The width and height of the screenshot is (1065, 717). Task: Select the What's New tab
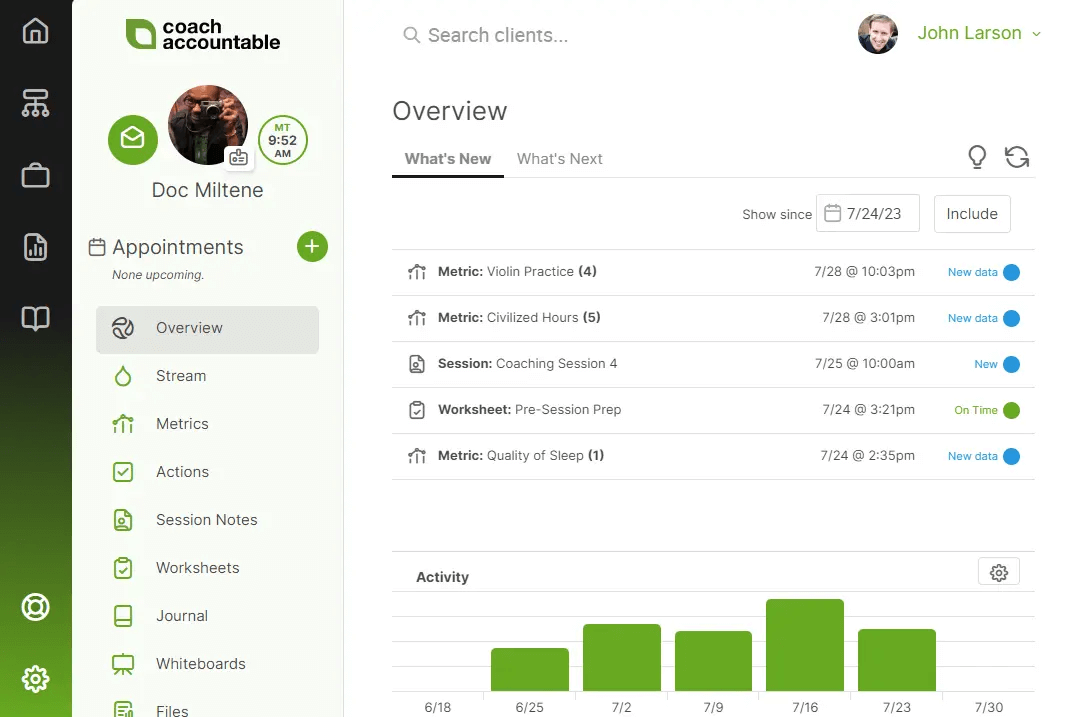point(447,158)
